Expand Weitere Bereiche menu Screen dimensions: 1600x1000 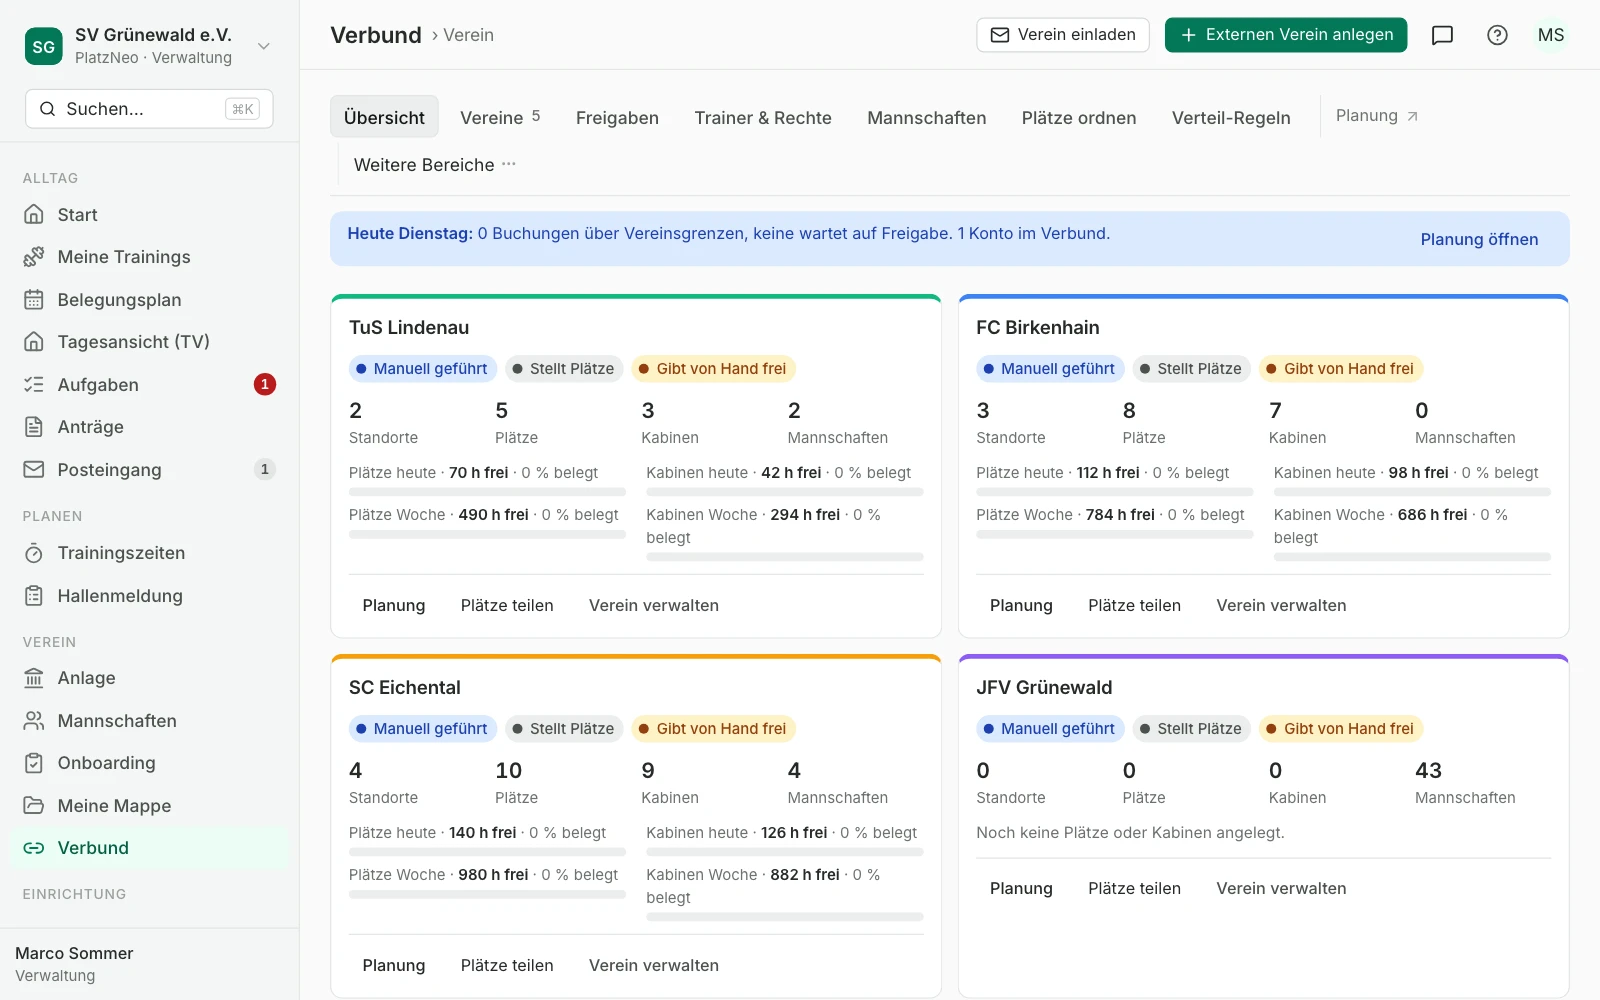coord(435,165)
